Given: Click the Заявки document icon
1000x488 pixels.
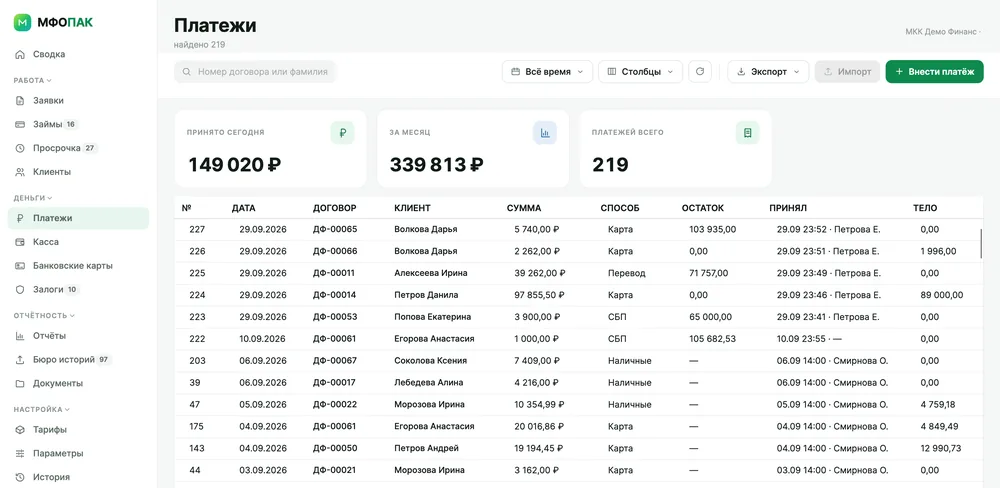Looking at the screenshot, I should coord(20,101).
